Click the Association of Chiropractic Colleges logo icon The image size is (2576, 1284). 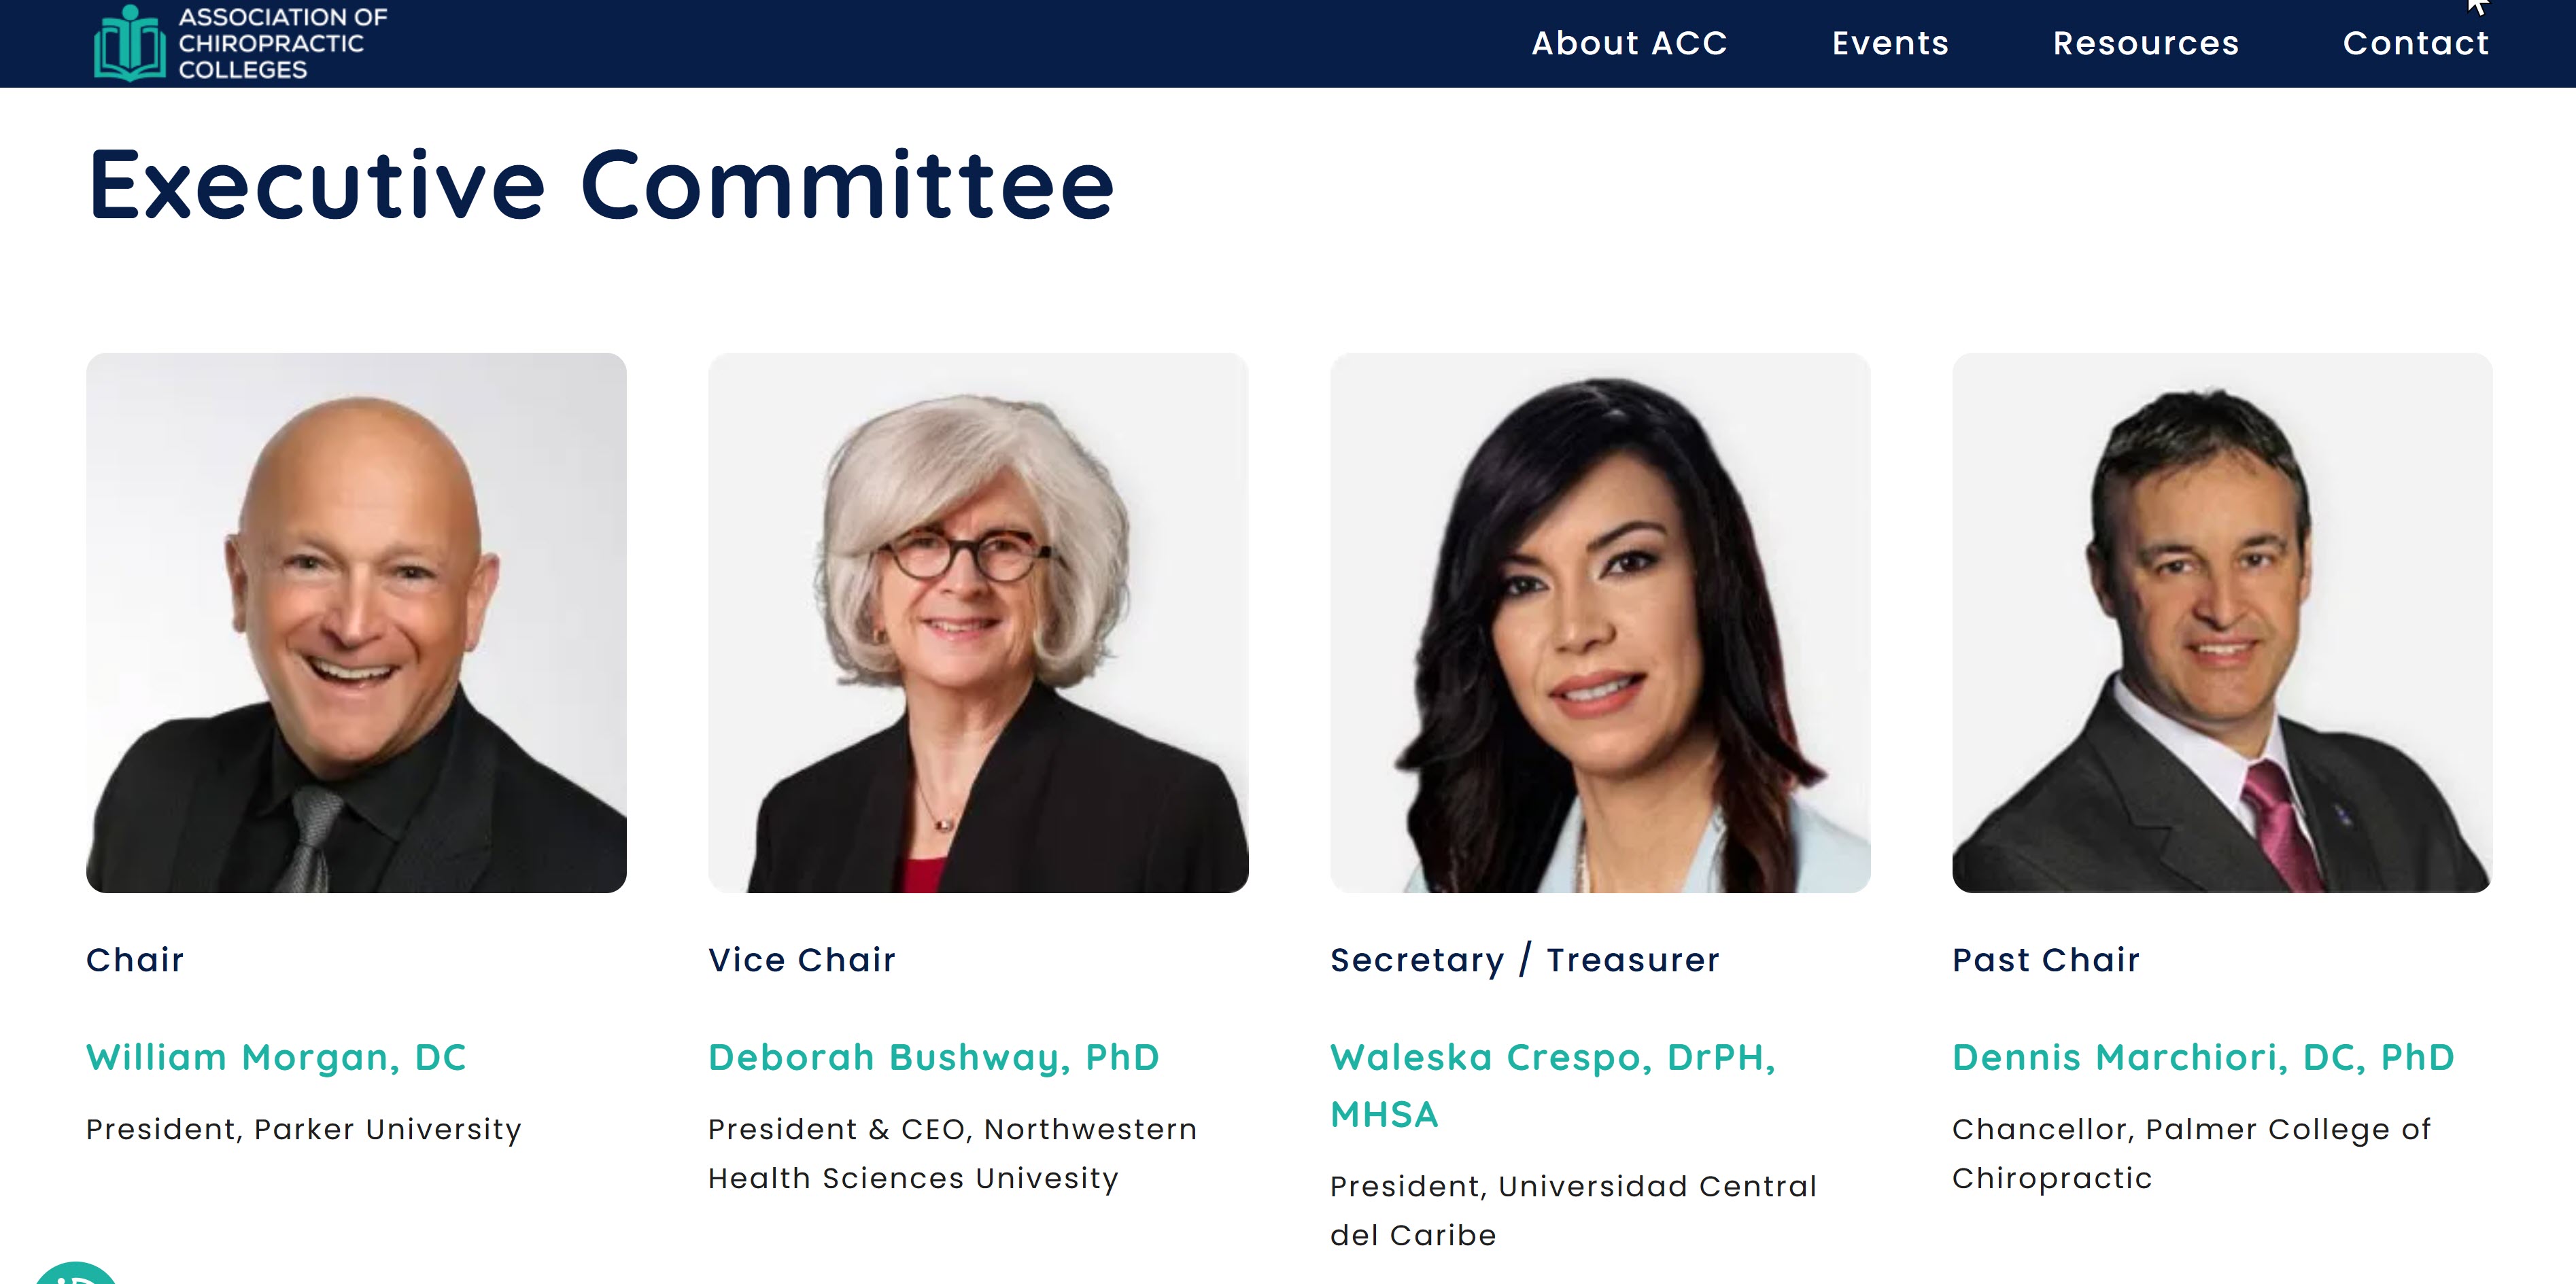[129, 44]
